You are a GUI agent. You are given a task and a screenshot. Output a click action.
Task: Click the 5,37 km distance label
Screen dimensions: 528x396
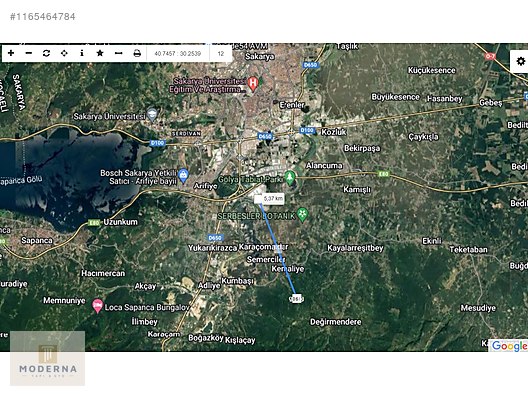[x=273, y=199]
